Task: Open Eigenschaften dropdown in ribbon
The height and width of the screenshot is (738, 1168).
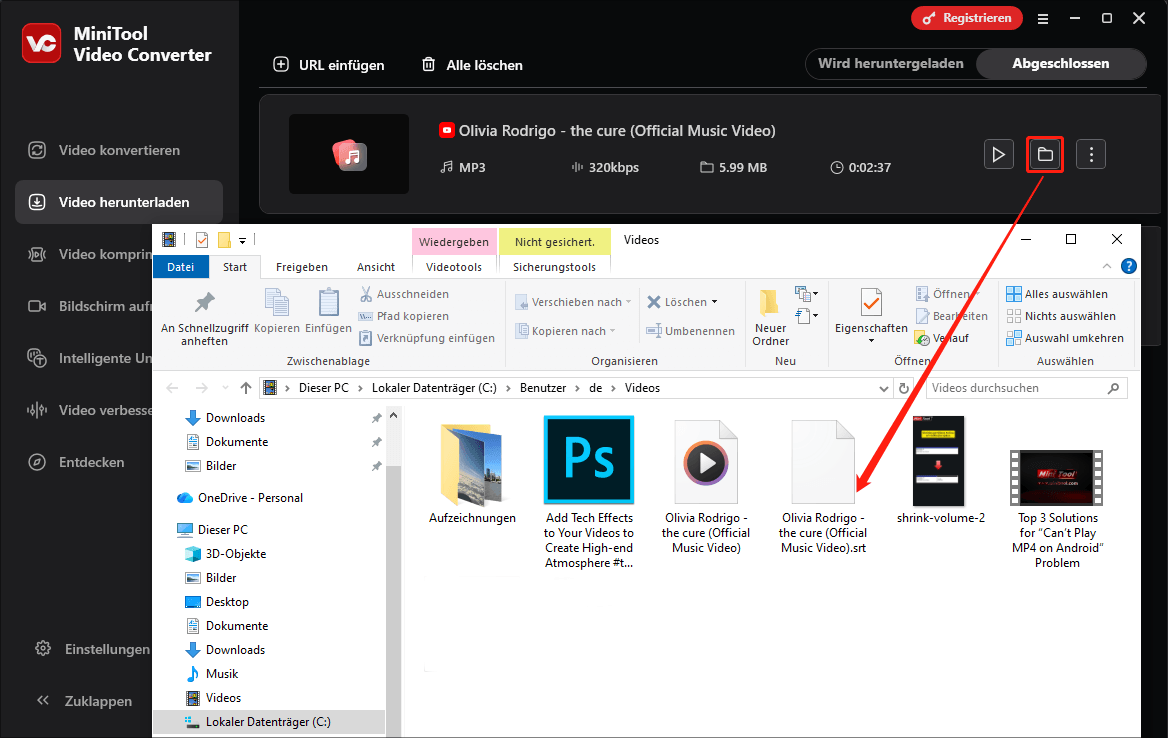Action: click(x=871, y=340)
